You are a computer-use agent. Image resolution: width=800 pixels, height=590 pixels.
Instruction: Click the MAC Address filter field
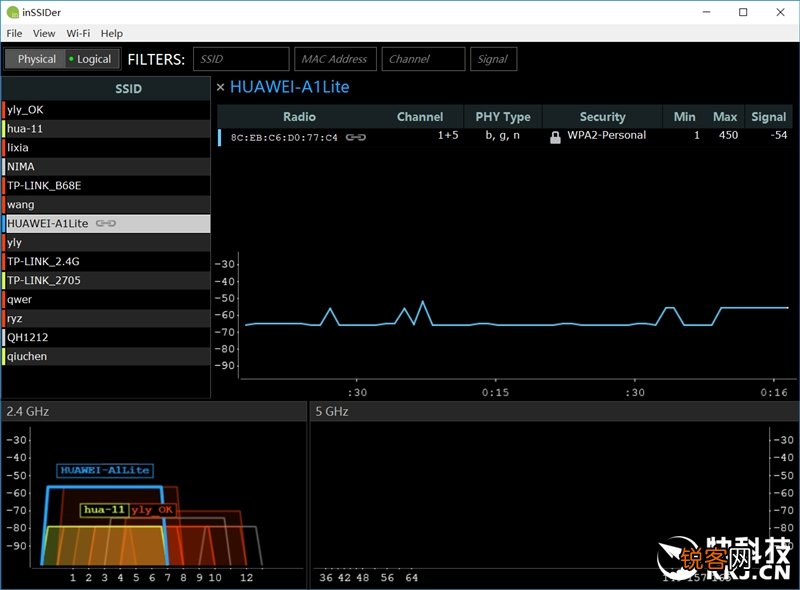point(335,59)
